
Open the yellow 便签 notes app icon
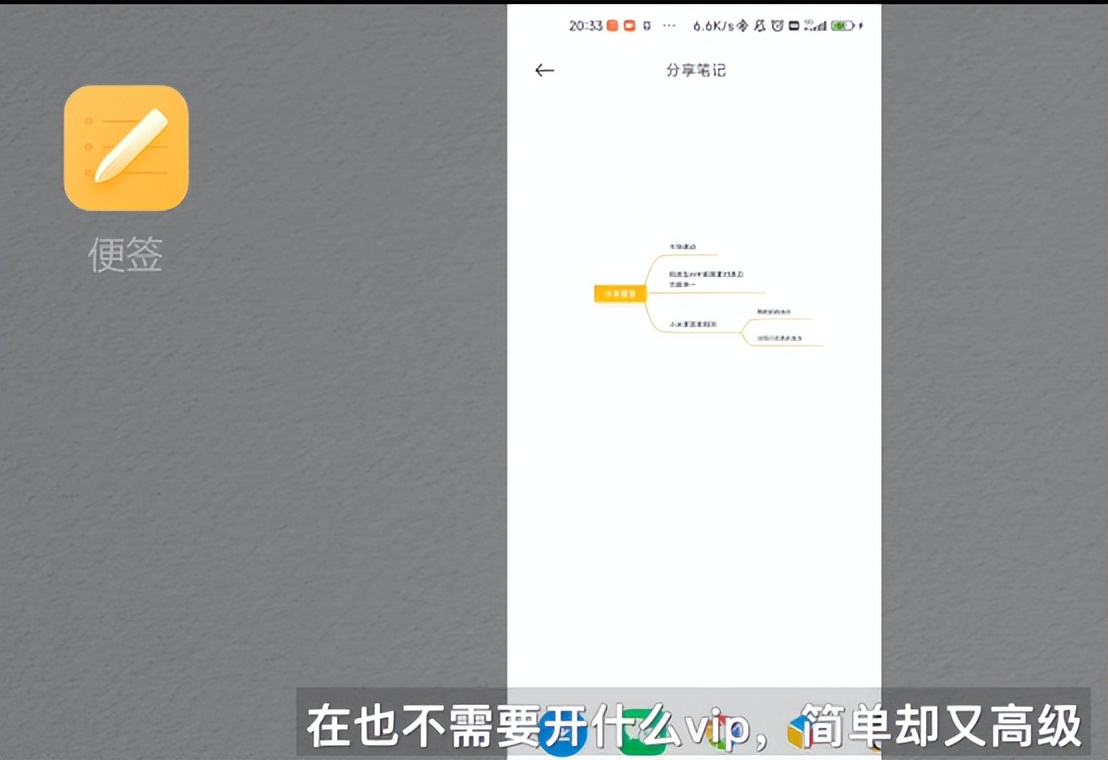pyautogui.click(x=126, y=148)
